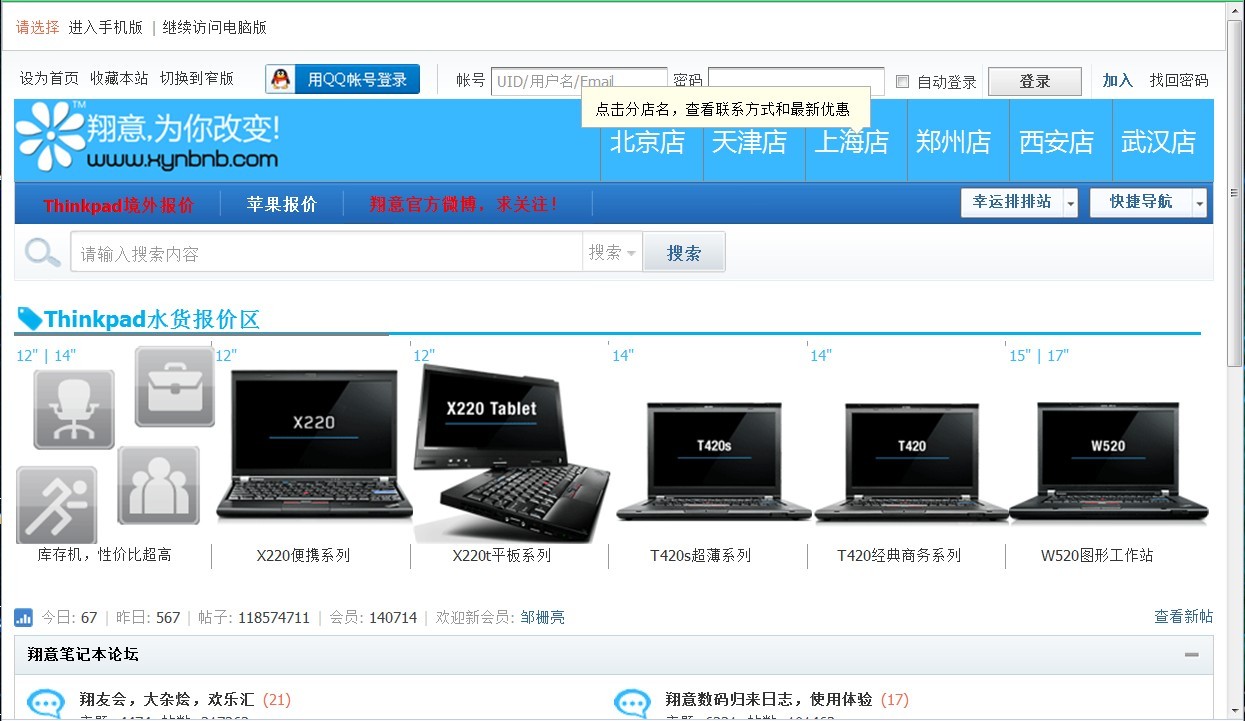Click the magnifier icon beside search box

tap(42, 253)
